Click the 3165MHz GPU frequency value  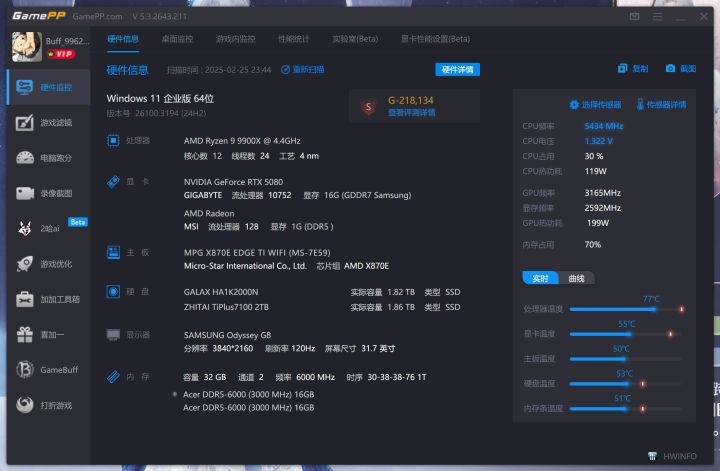click(x=602, y=193)
